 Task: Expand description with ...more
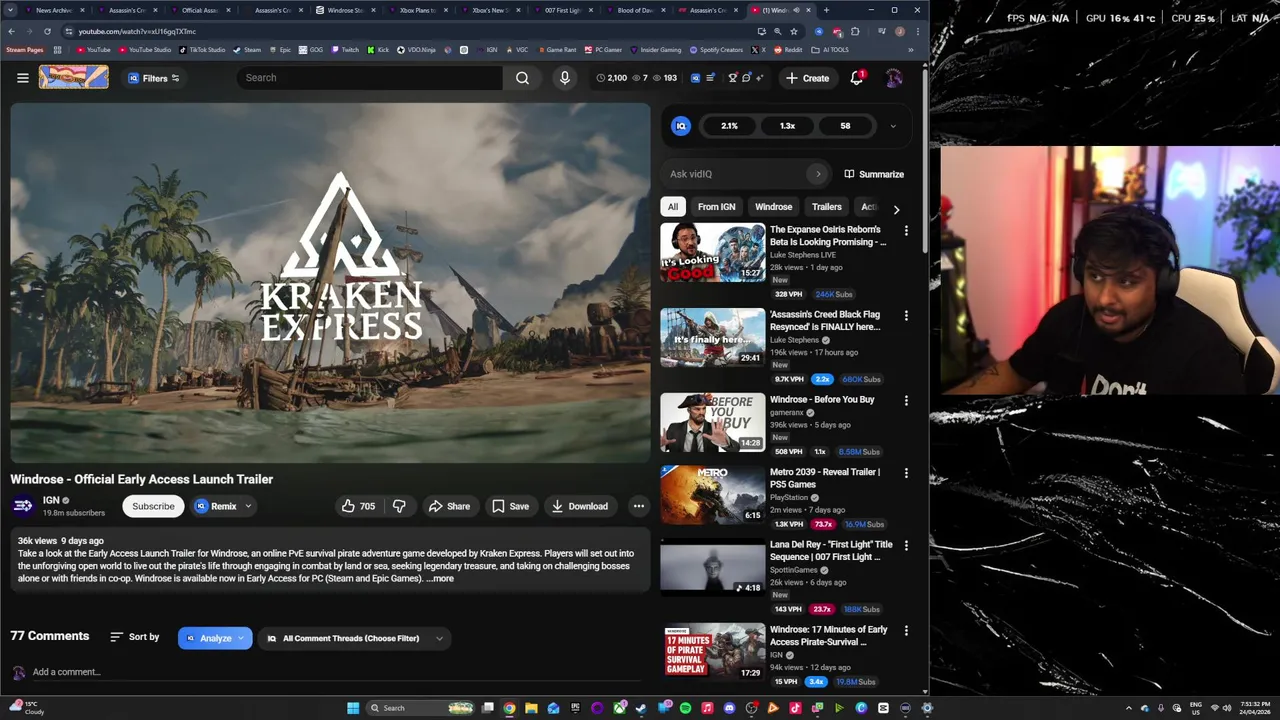tap(440, 579)
